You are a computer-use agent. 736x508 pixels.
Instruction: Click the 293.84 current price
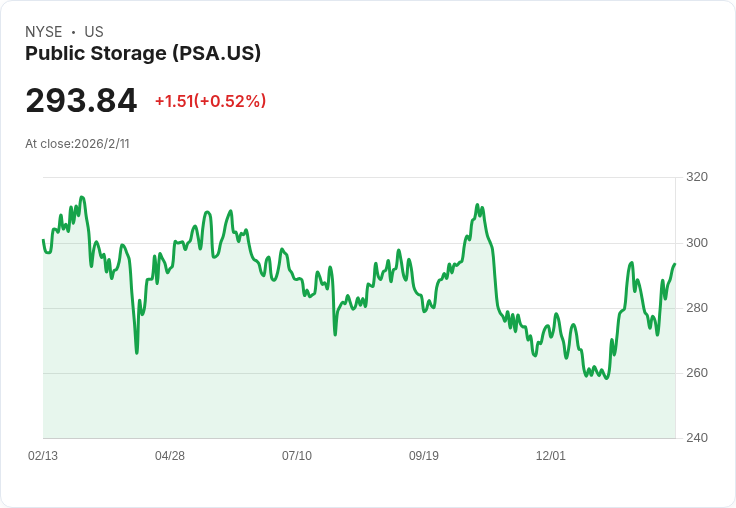pos(81,100)
